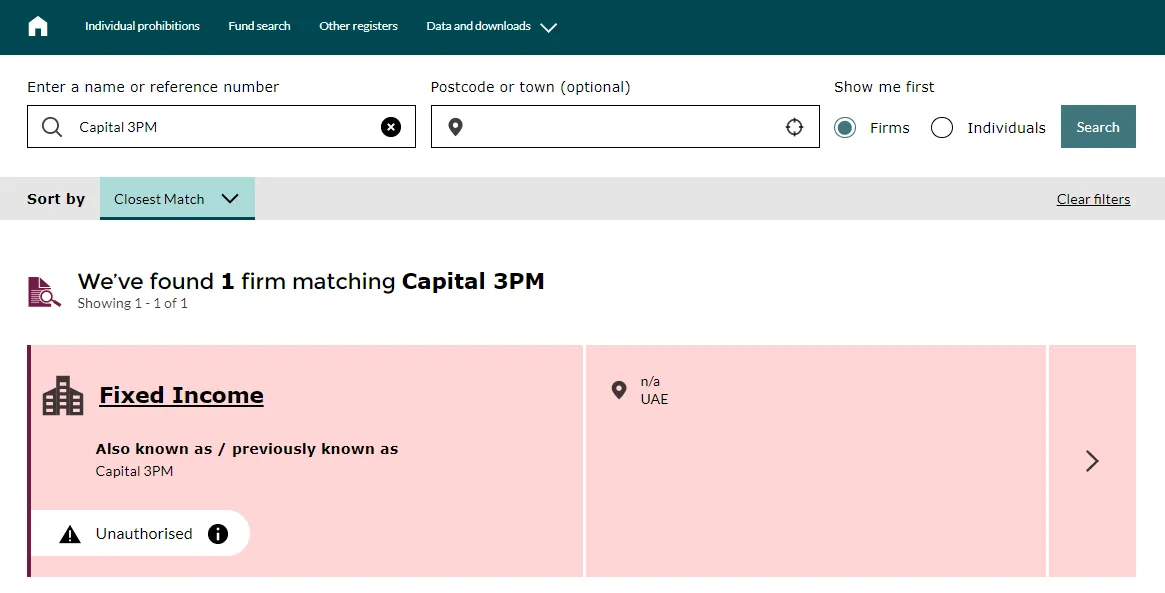Image resolution: width=1165 pixels, height=593 pixels.
Task: Go to the home page icon
Action: (x=38, y=27)
